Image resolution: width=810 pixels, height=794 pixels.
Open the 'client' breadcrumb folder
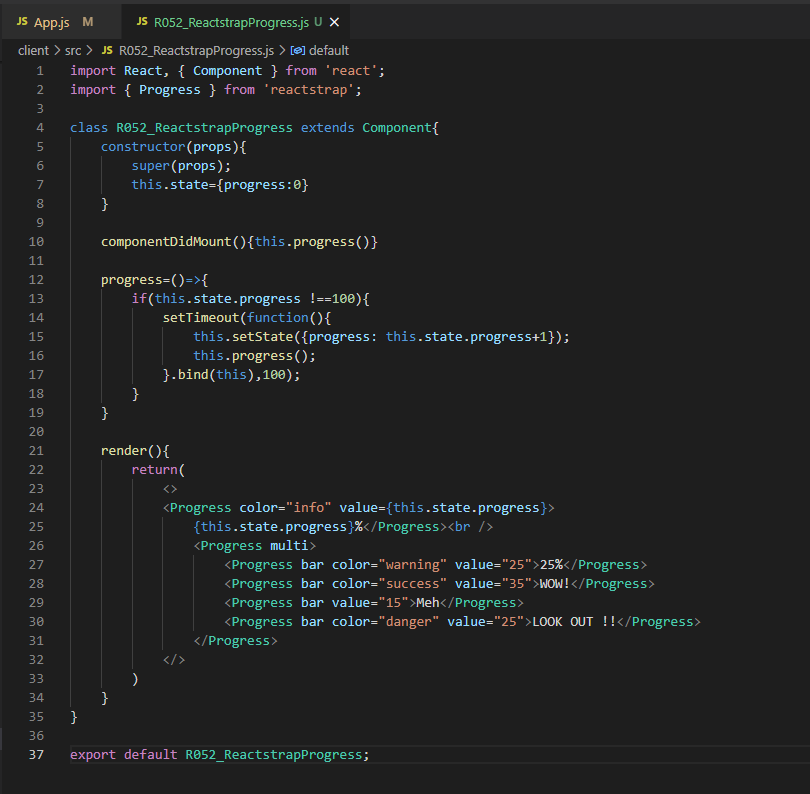click(33, 51)
